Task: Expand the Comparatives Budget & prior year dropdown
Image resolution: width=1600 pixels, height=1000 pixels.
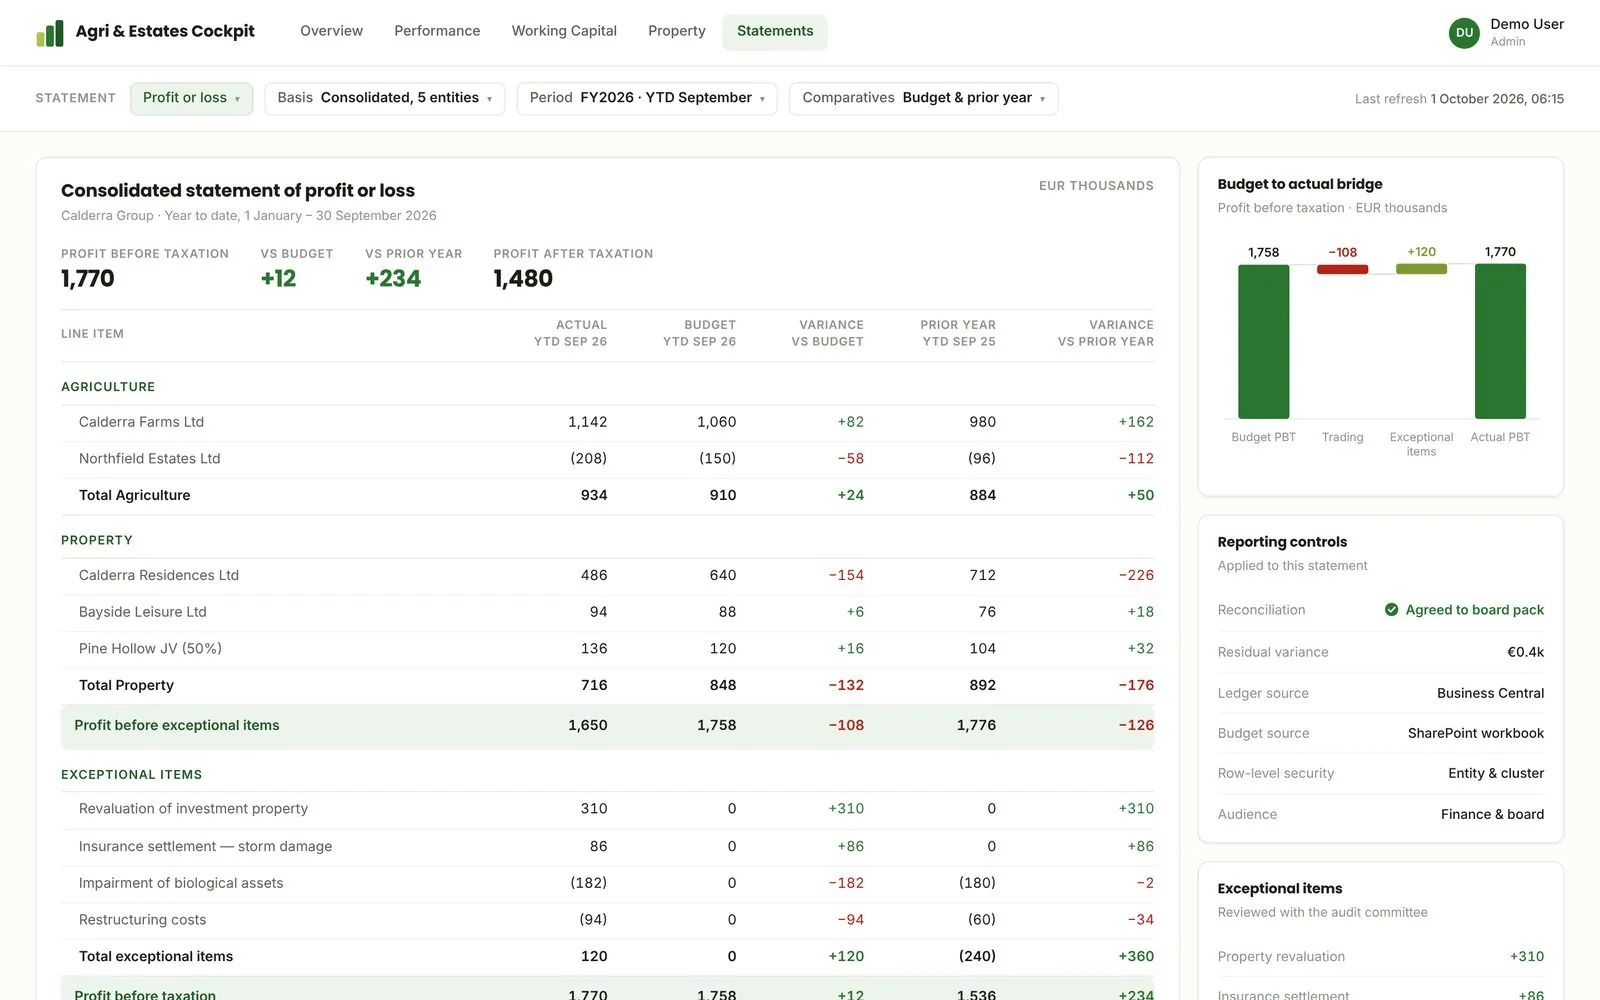Action: point(923,98)
